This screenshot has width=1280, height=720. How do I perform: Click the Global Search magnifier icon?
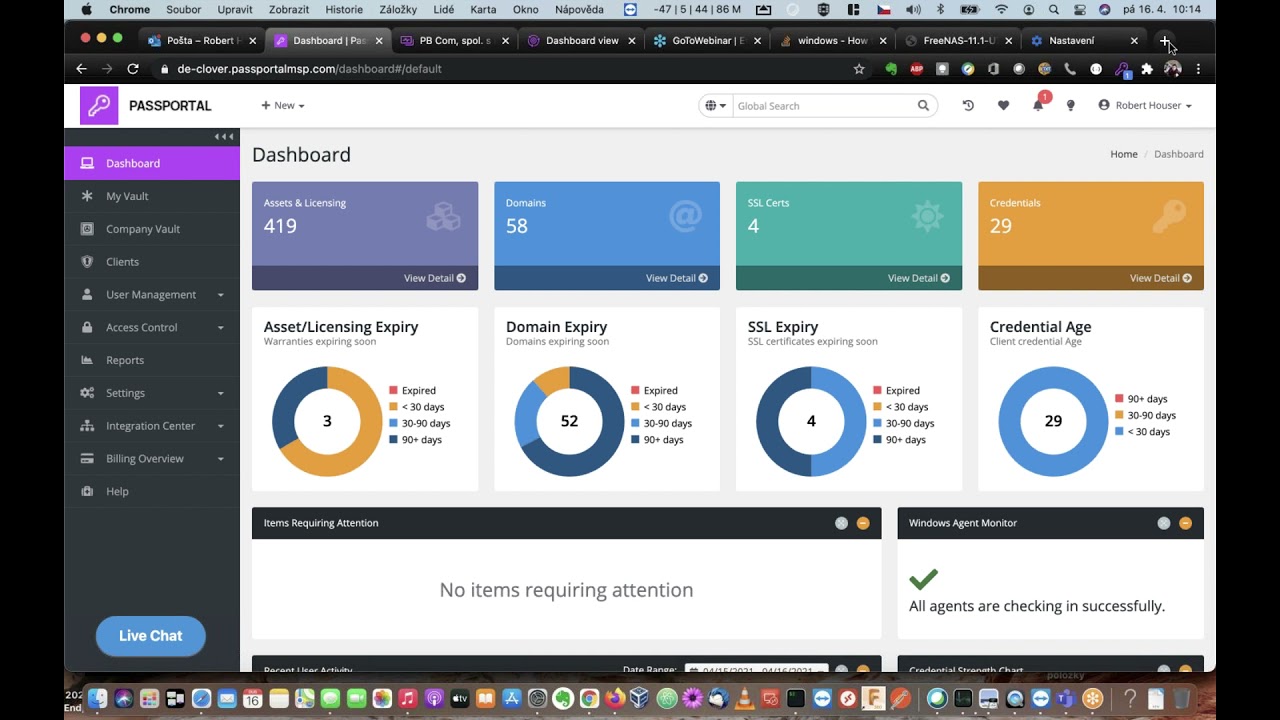(x=923, y=106)
